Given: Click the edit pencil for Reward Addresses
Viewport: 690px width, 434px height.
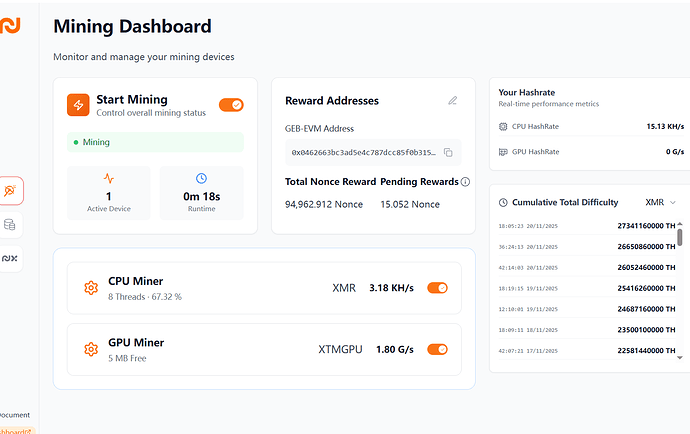Looking at the screenshot, I should 453,101.
